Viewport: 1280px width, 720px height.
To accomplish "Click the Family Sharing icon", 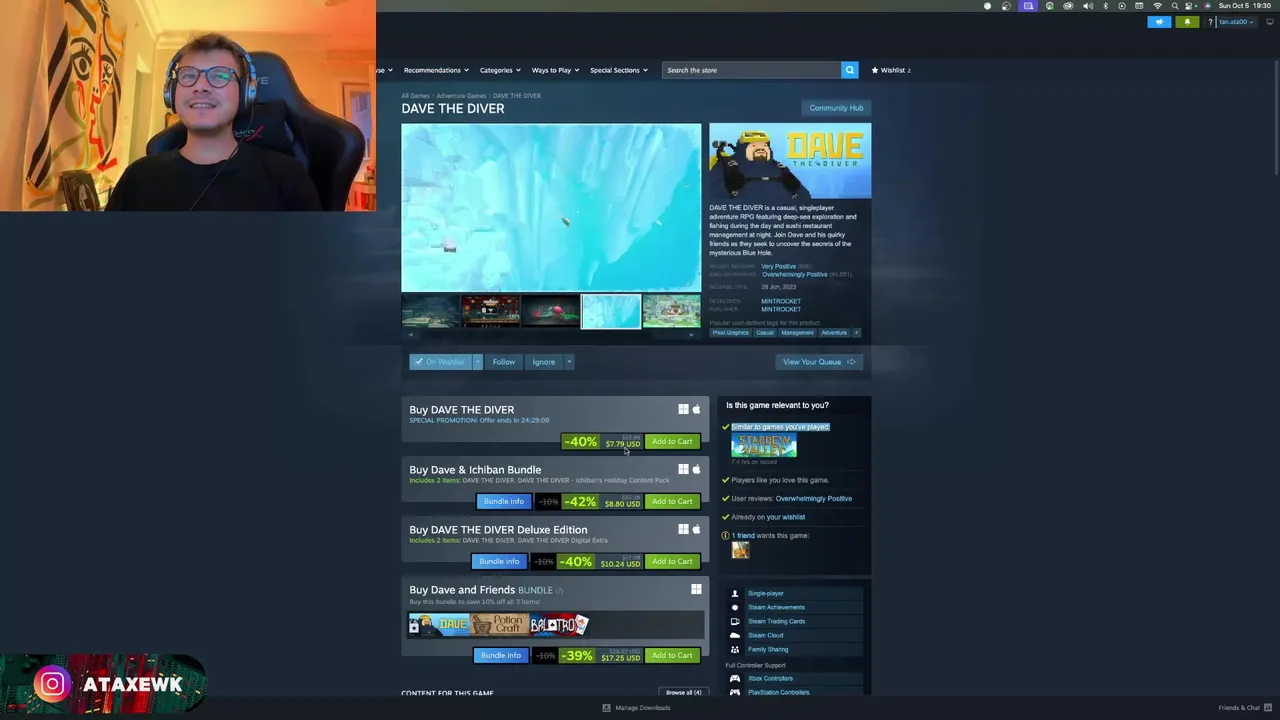I will click(735, 649).
